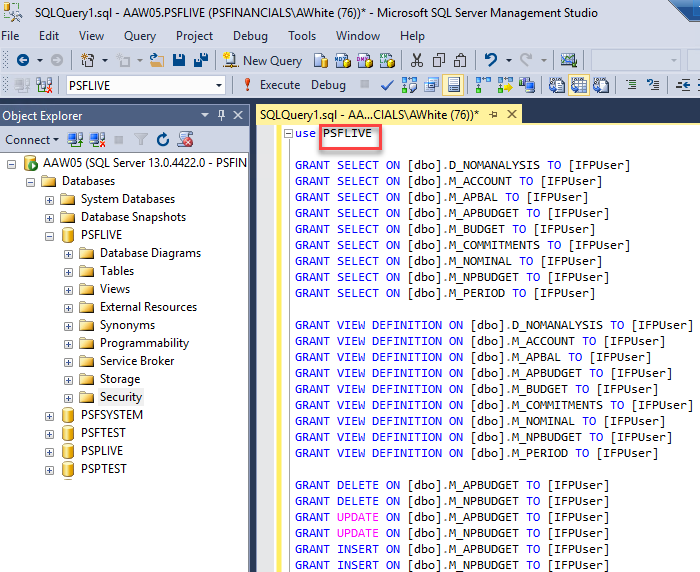Expand the Tables folder
700x572 pixels.
click(69, 271)
